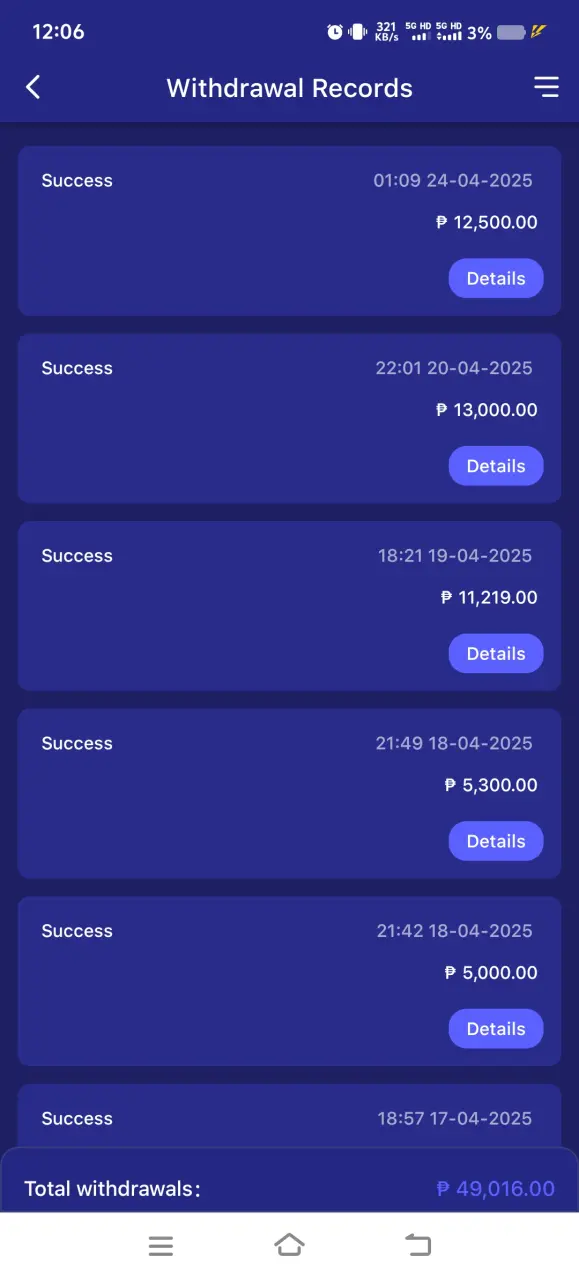Tap the Android home navigation icon
The image size is (579, 1280).
289,1245
